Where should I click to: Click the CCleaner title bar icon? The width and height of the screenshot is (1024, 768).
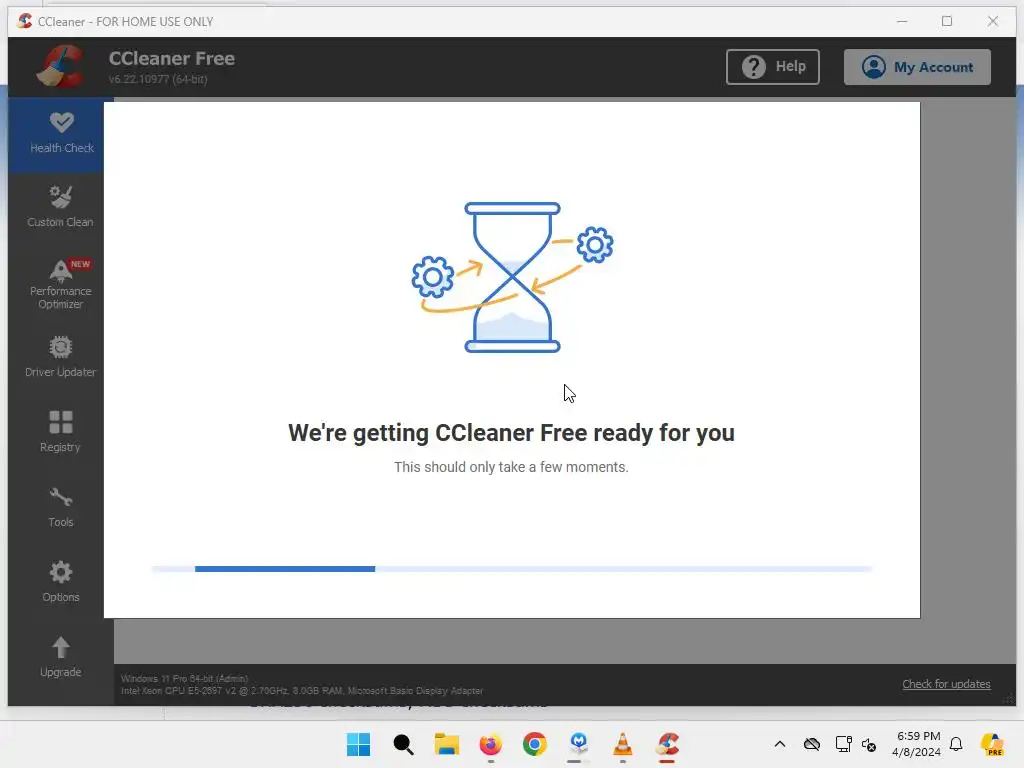(x=25, y=21)
